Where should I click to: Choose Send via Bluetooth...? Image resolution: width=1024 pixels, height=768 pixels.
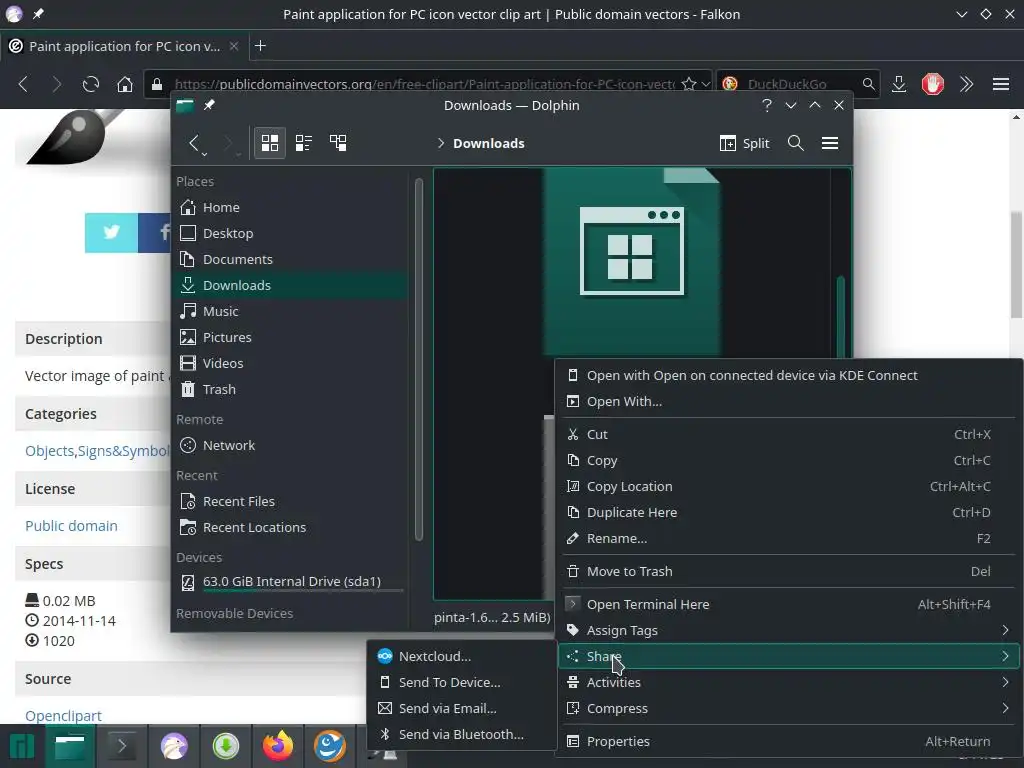pyautogui.click(x=462, y=735)
